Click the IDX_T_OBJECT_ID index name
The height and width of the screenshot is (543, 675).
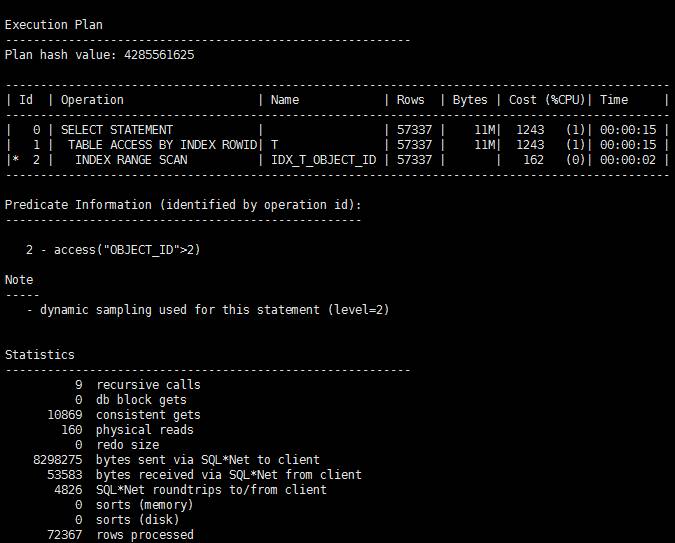pyautogui.click(x=323, y=160)
